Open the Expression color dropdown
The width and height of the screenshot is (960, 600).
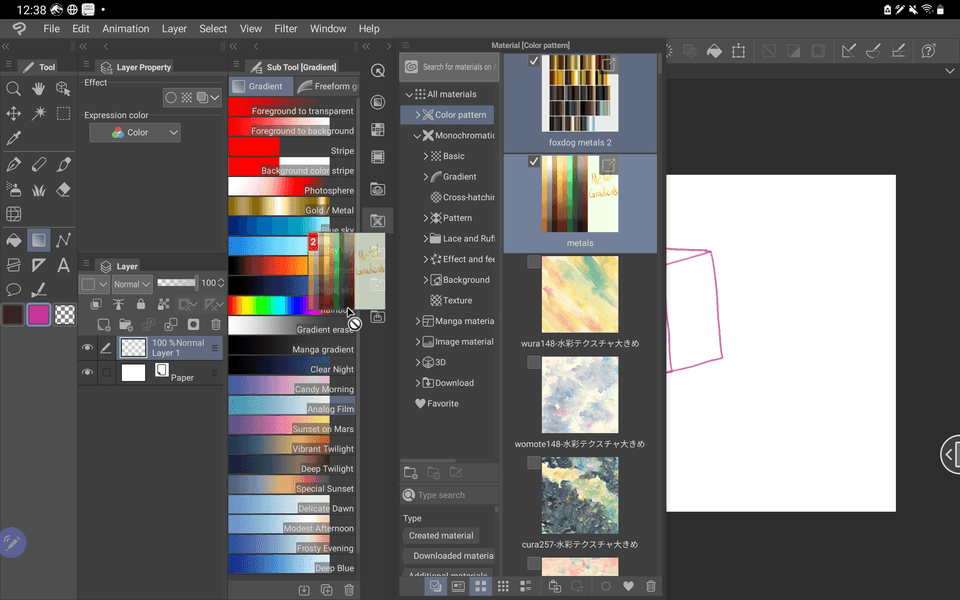point(134,132)
